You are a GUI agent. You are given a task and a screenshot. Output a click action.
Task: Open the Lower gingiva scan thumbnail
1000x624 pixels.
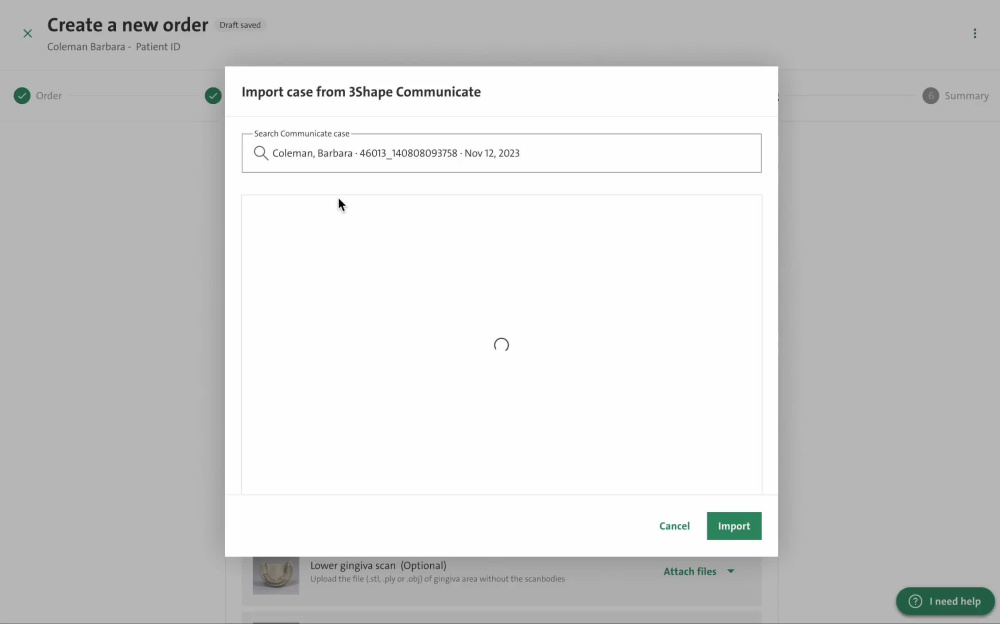point(276,575)
